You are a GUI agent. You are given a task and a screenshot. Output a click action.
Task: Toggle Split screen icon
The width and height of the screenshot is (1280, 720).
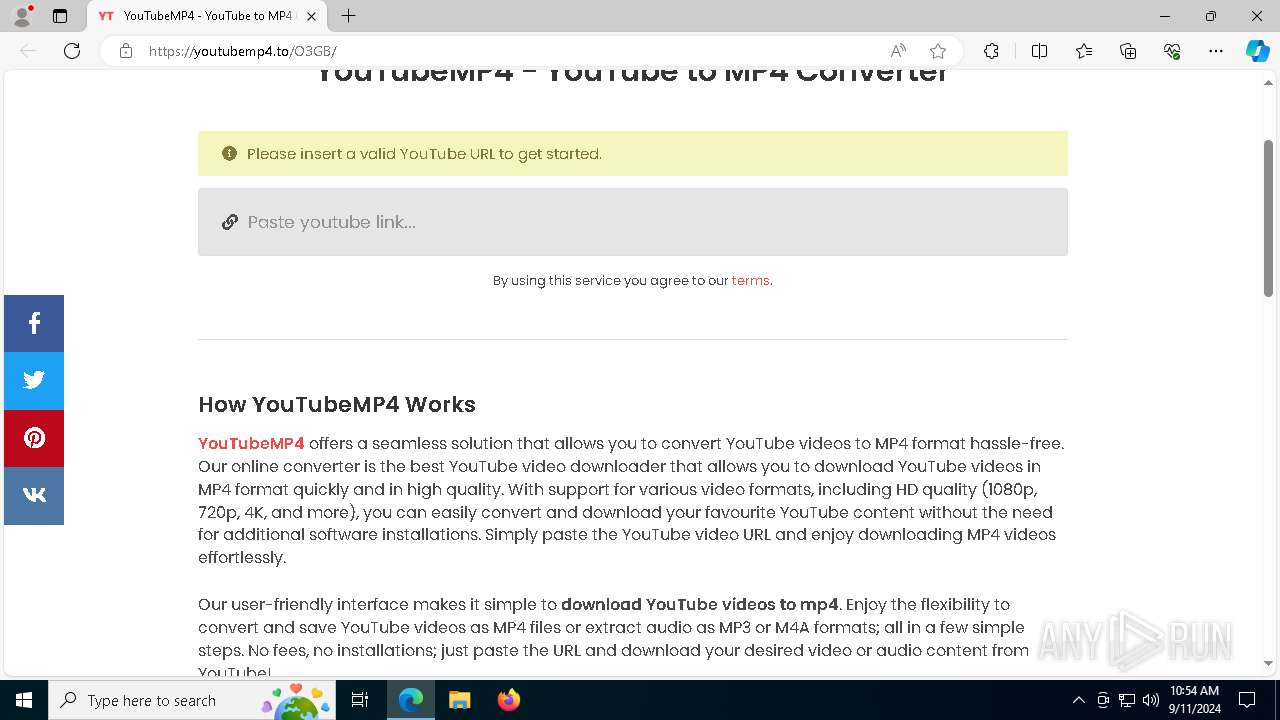(1039, 51)
